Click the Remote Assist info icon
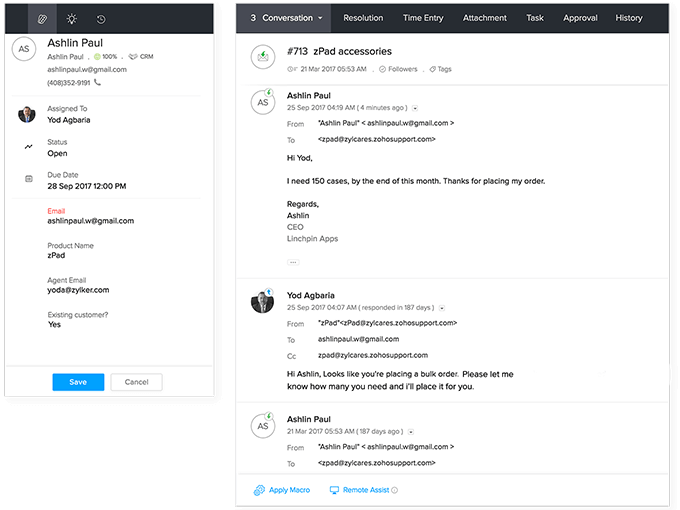This screenshot has height=510, width=680. coord(394,490)
